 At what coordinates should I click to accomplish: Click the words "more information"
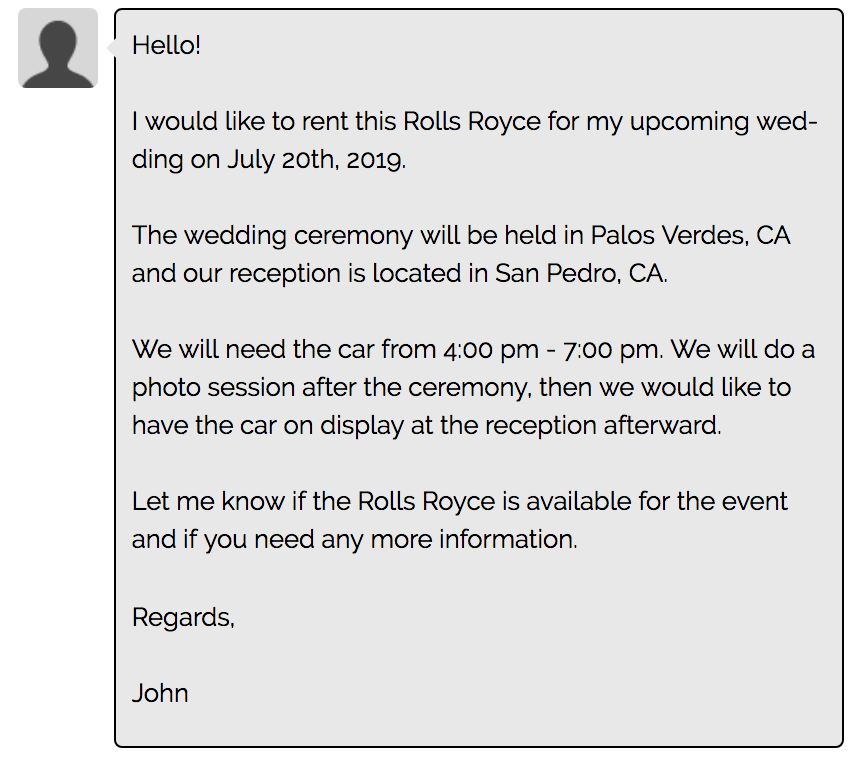click(x=474, y=539)
